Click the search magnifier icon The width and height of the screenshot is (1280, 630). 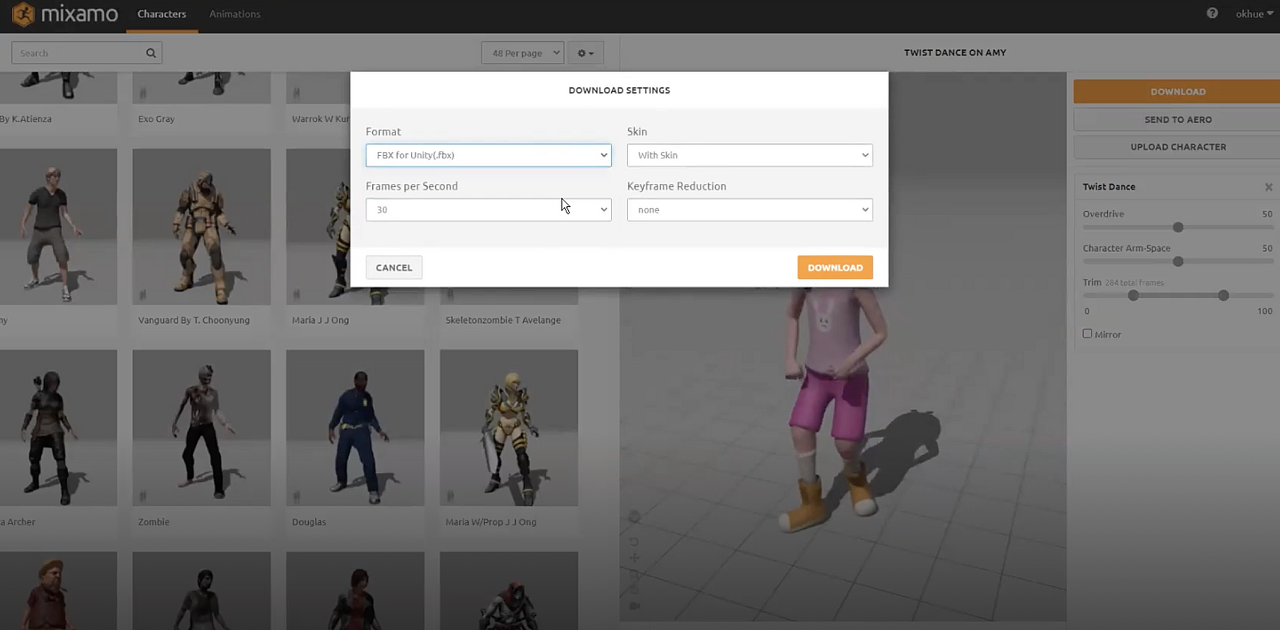(151, 53)
